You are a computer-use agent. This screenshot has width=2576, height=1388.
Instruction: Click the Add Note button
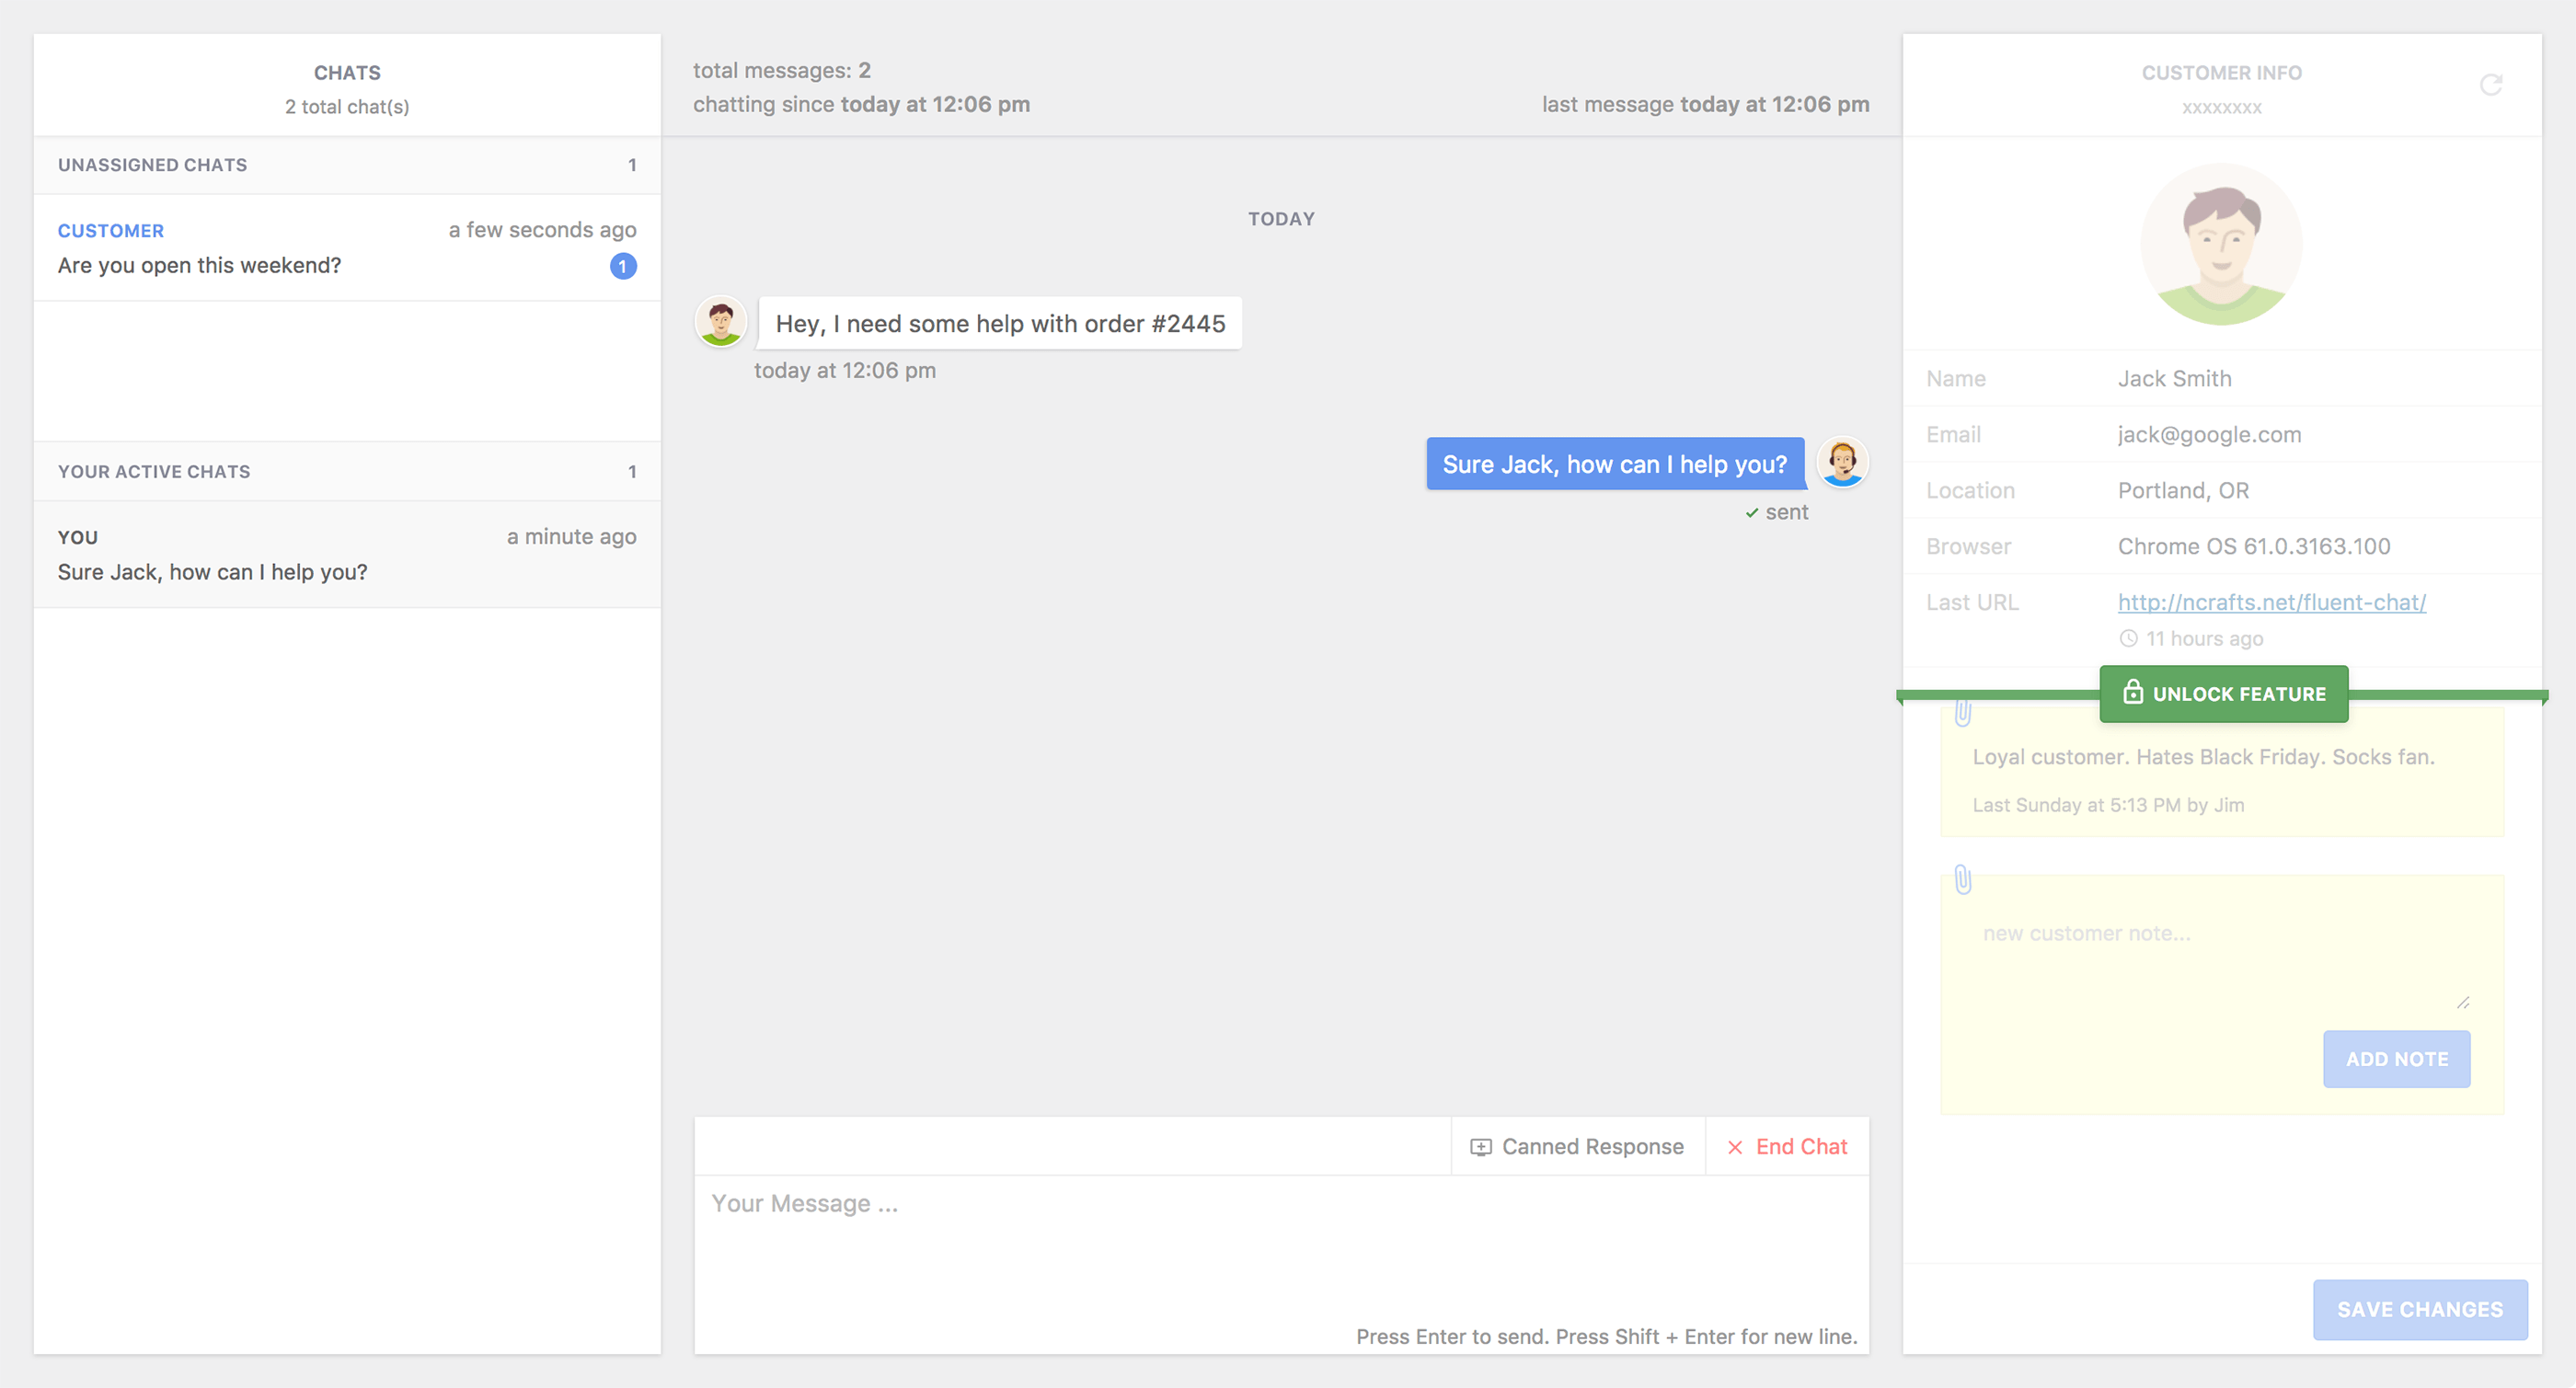point(2396,1059)
